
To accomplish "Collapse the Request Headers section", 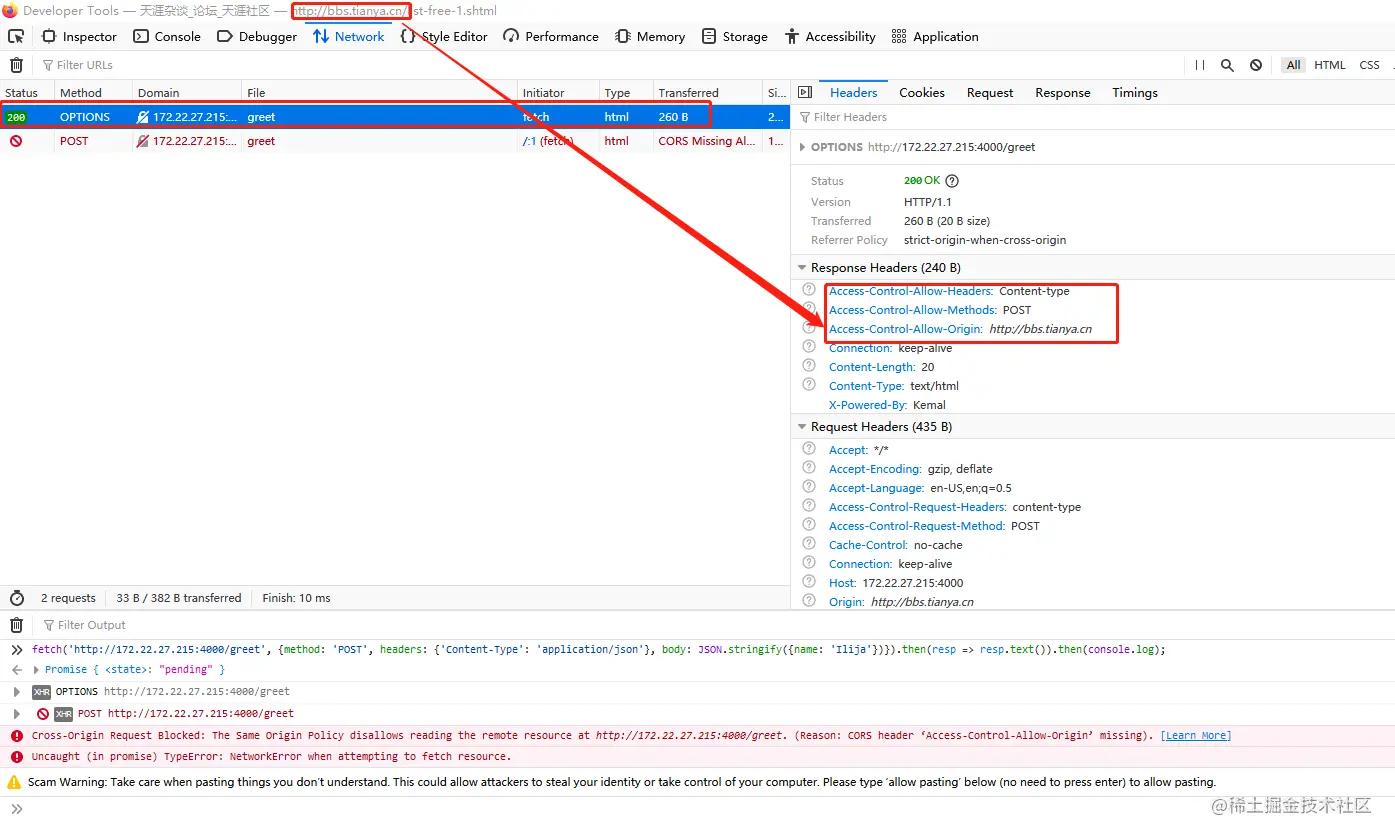I will click(x=802, y=427).
